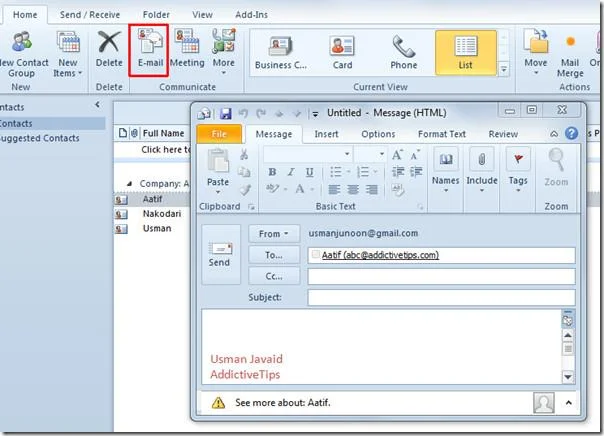
Task: Open Tags flag dropdown
Action: [x=518, y=170]
